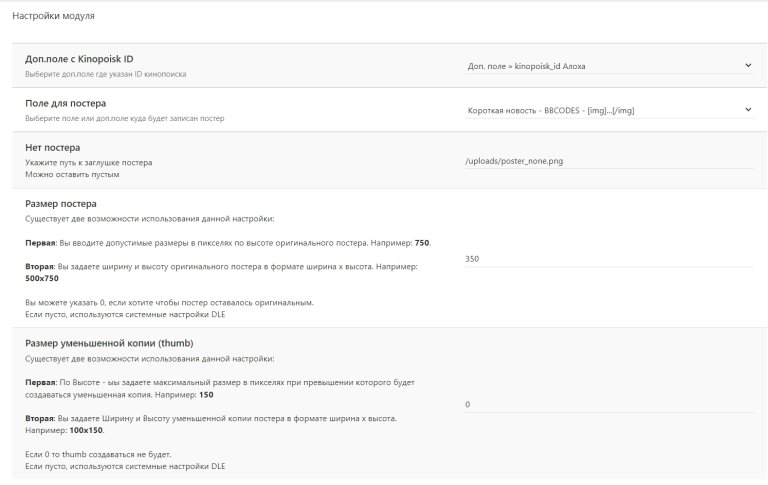
Task: Click the bold example value '500x750'
Action: coord(42,278)
